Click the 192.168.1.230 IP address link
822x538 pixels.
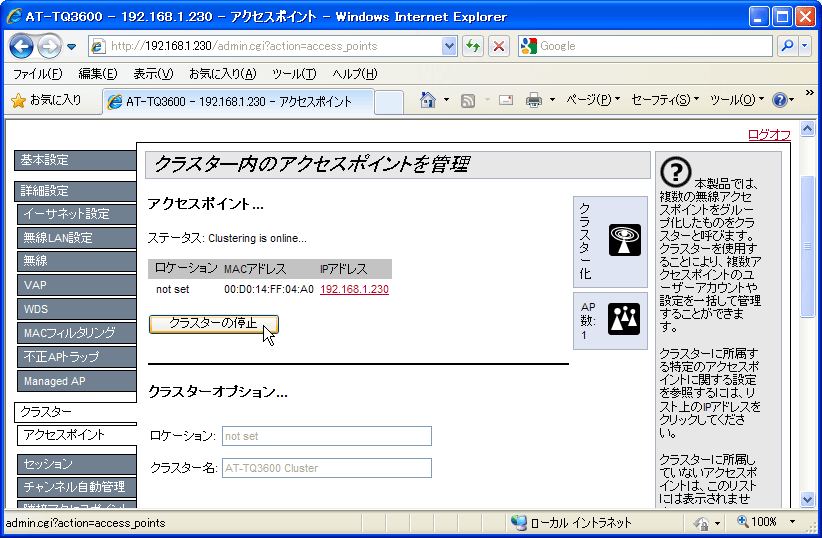point(354,289)
